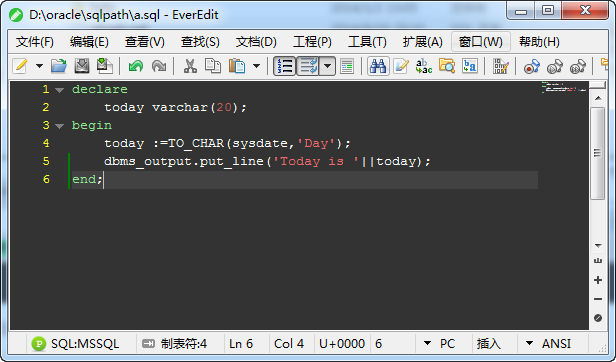Screen dimensions: 616x362
Task: Click the green P icon in status bar
Action: click(38, 344)
